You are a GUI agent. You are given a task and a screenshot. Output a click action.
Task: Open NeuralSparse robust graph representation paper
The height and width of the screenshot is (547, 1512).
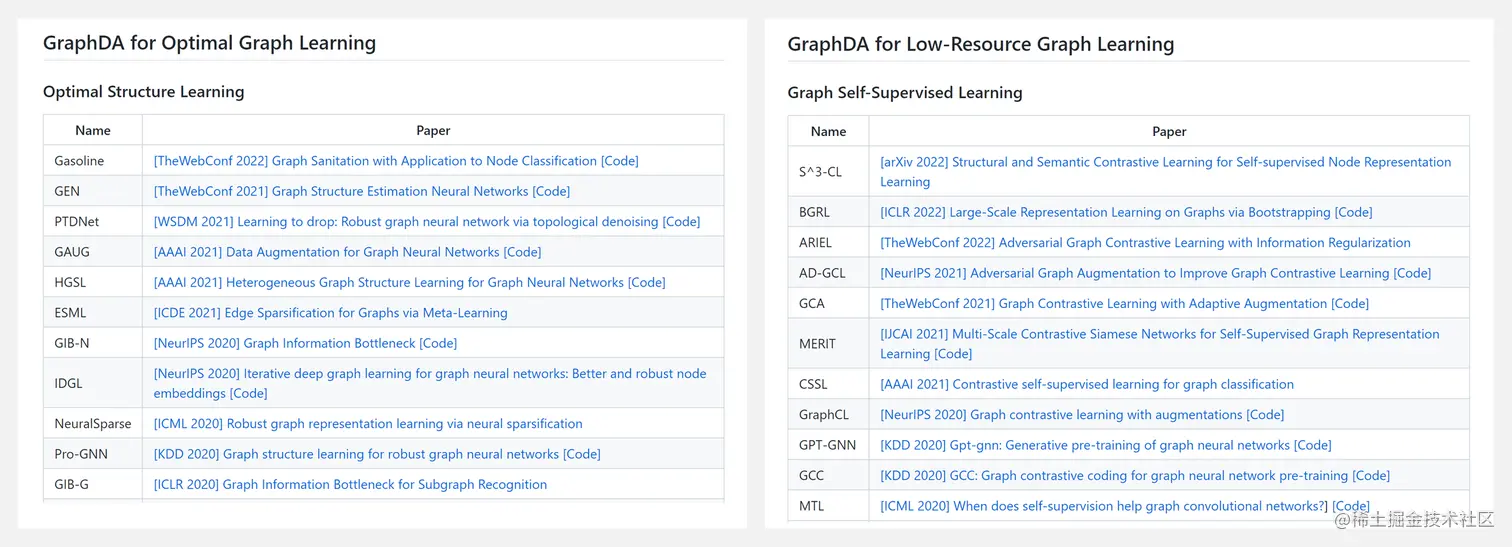(368, 424)
